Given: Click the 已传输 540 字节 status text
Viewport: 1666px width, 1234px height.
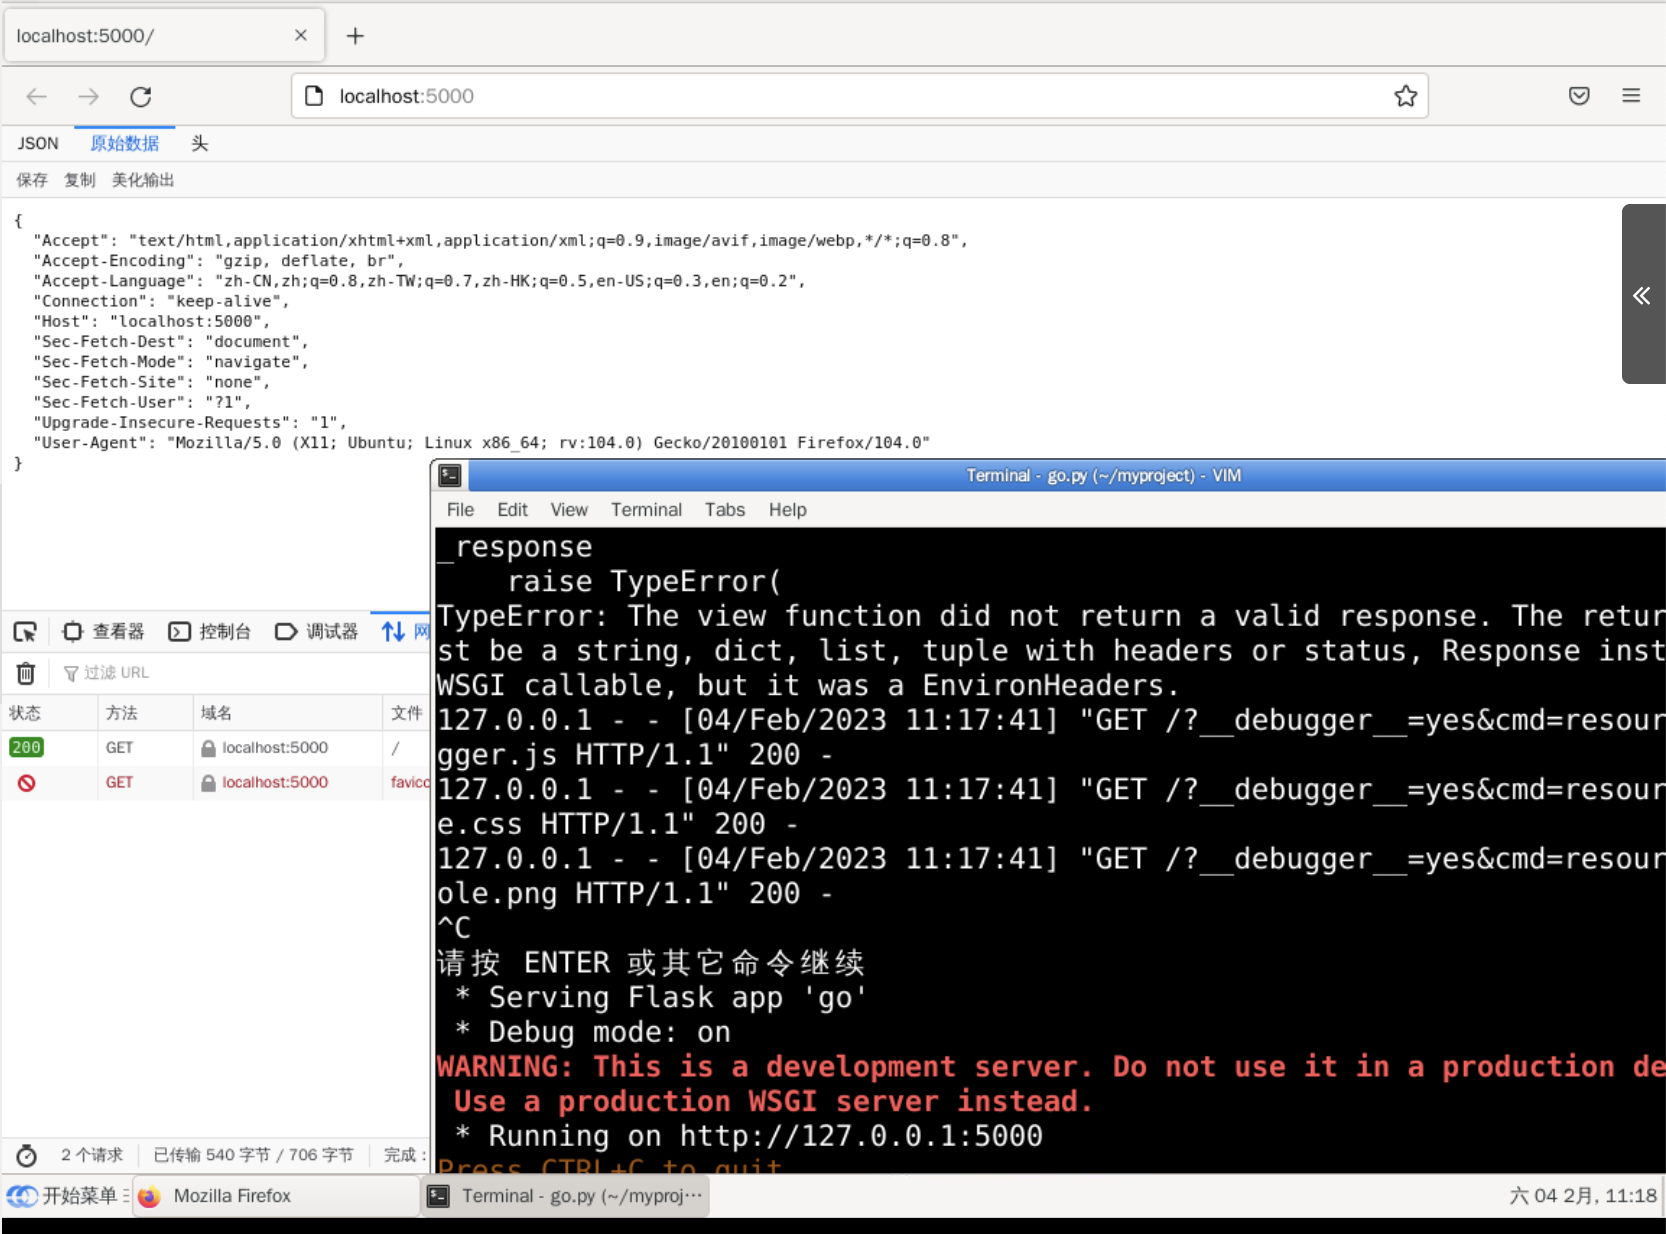Looking at the screenshot, I should point(253,1155).
